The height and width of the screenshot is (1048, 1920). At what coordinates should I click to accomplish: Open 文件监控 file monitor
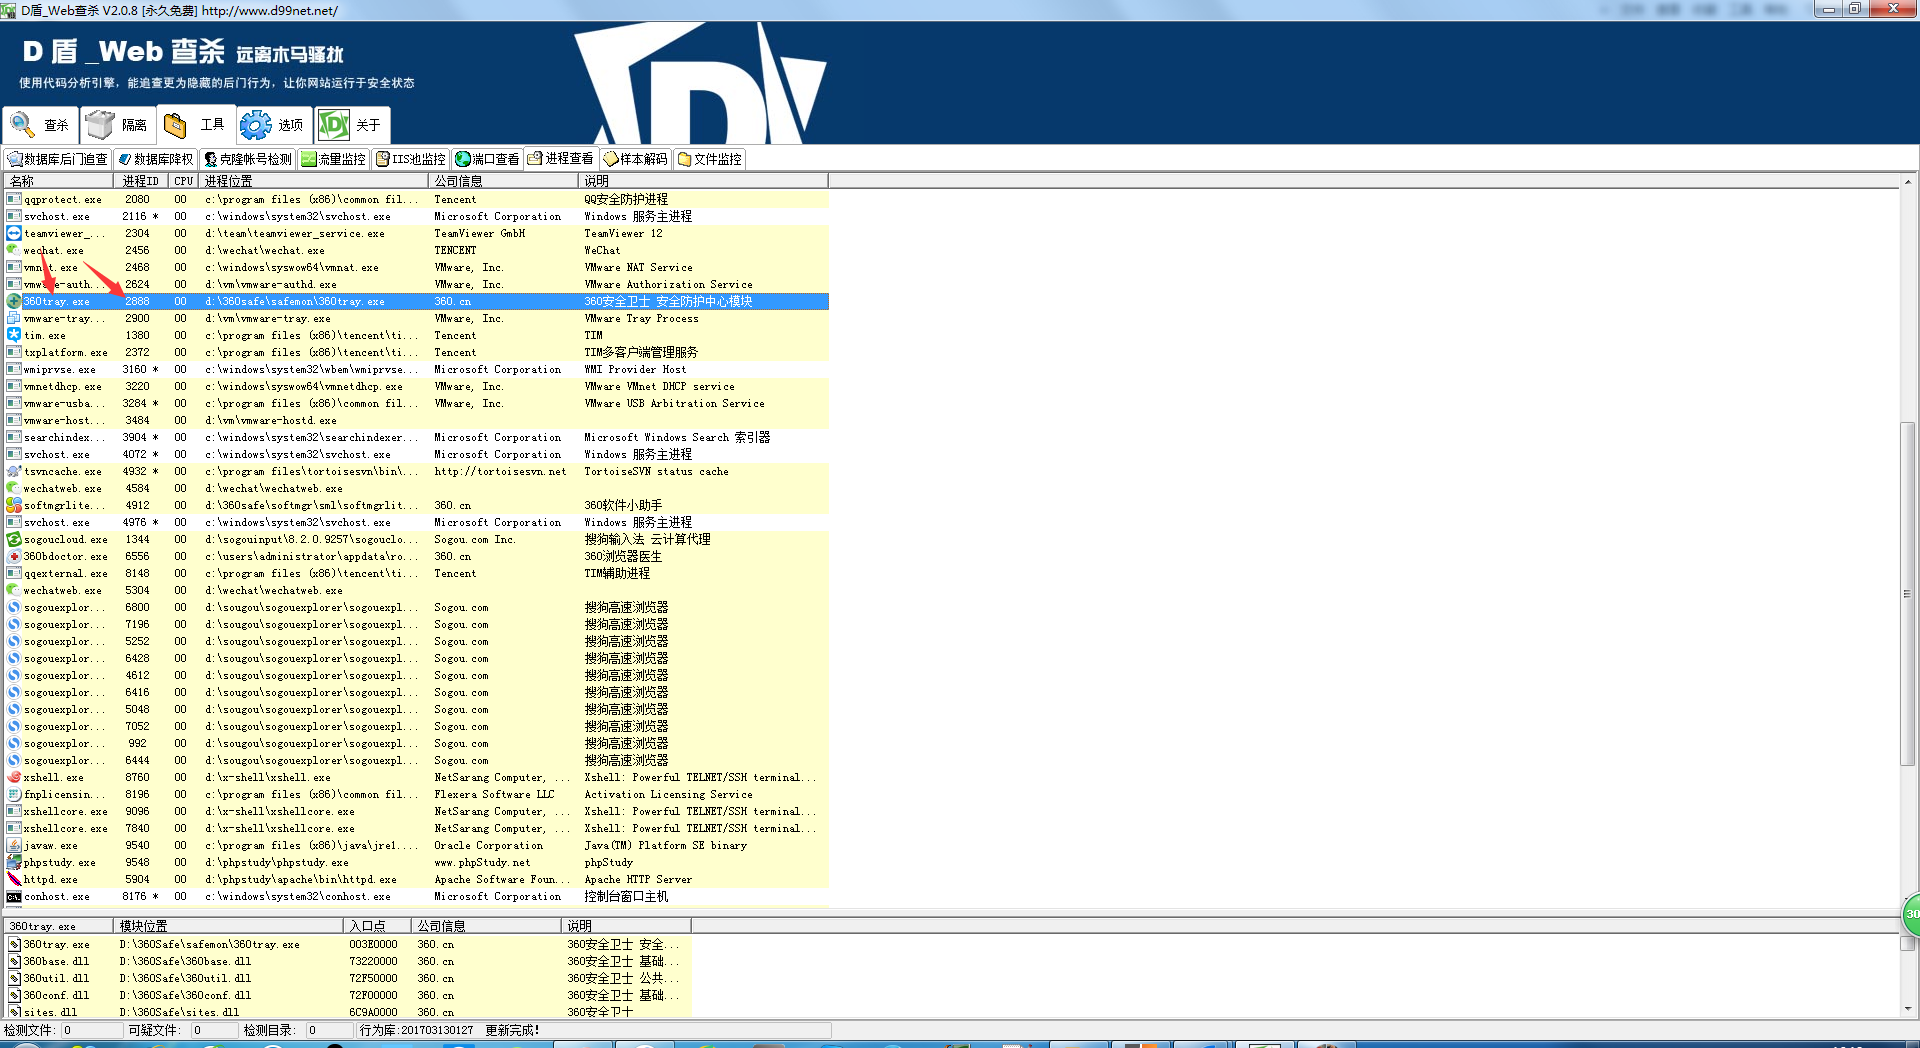click(x=709, y=159)
